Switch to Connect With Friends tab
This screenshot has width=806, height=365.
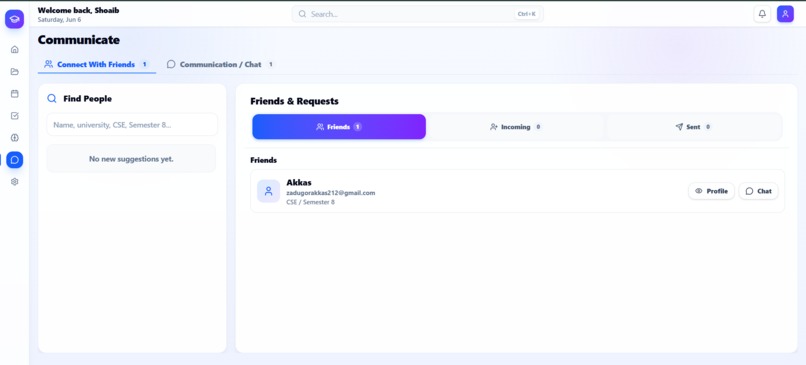coord(97,65)
